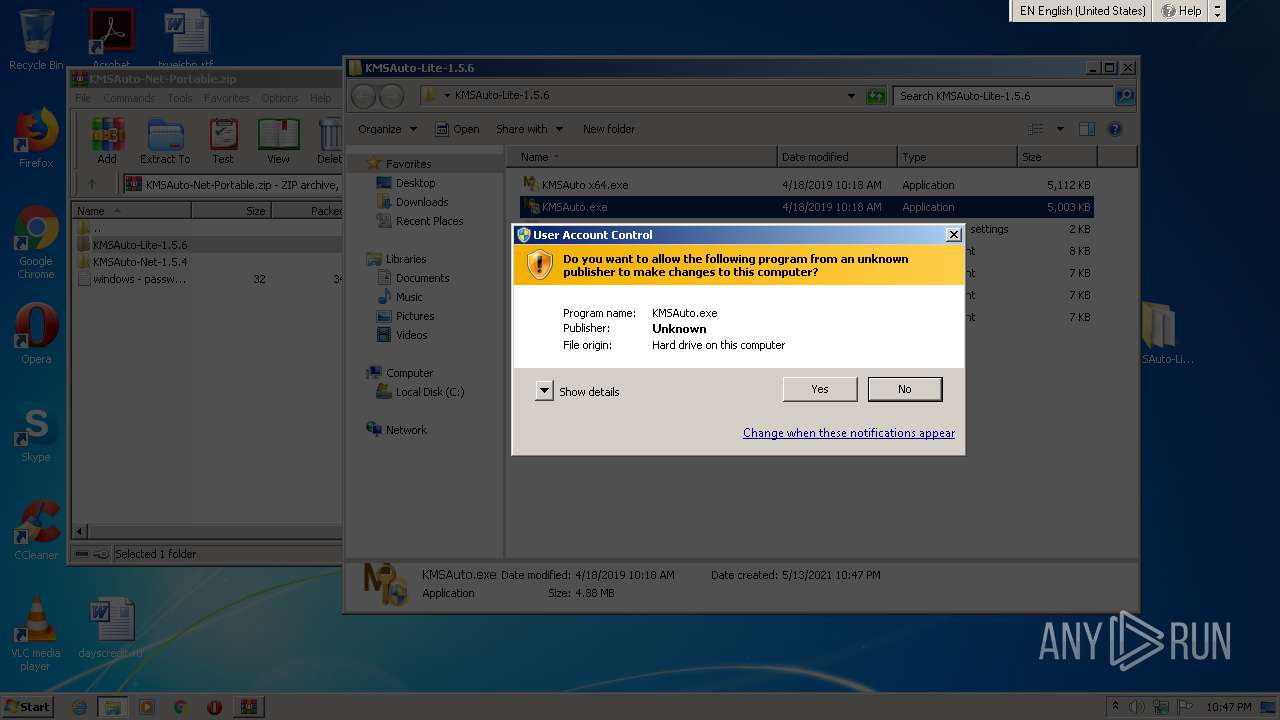The height and width of the screenshot is (720, 1280).
Task: Open VLC media player desktop shortcut
Action: tap(36, 634)
